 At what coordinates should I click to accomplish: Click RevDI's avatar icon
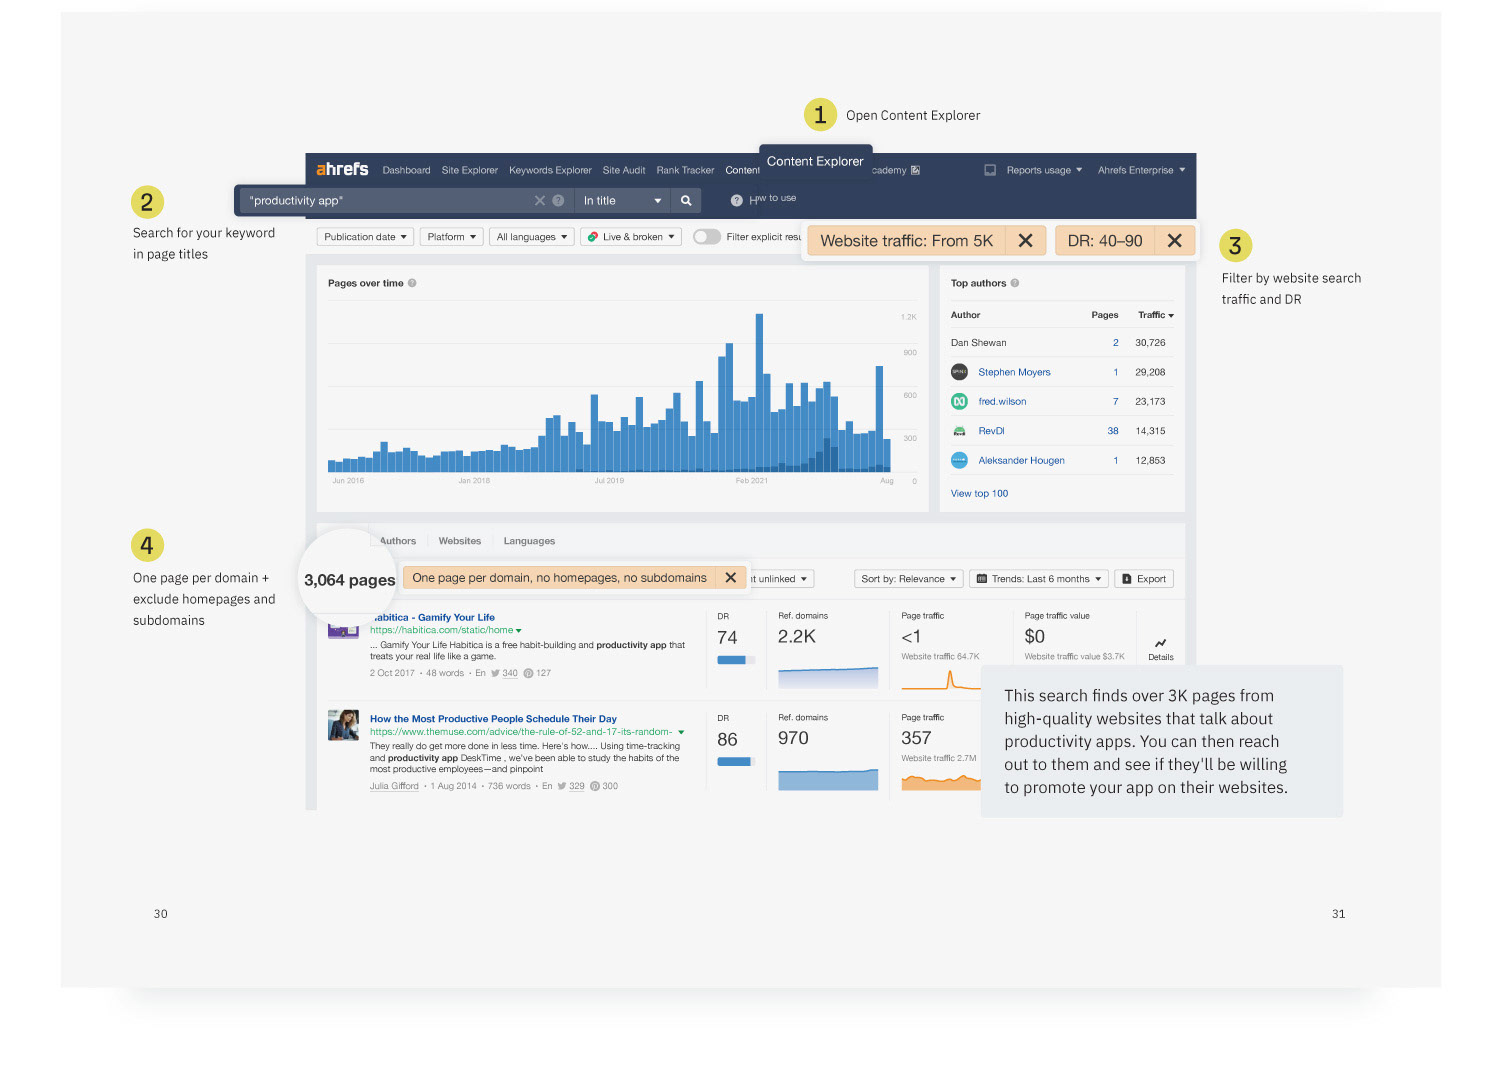click(x=959, y=431)
